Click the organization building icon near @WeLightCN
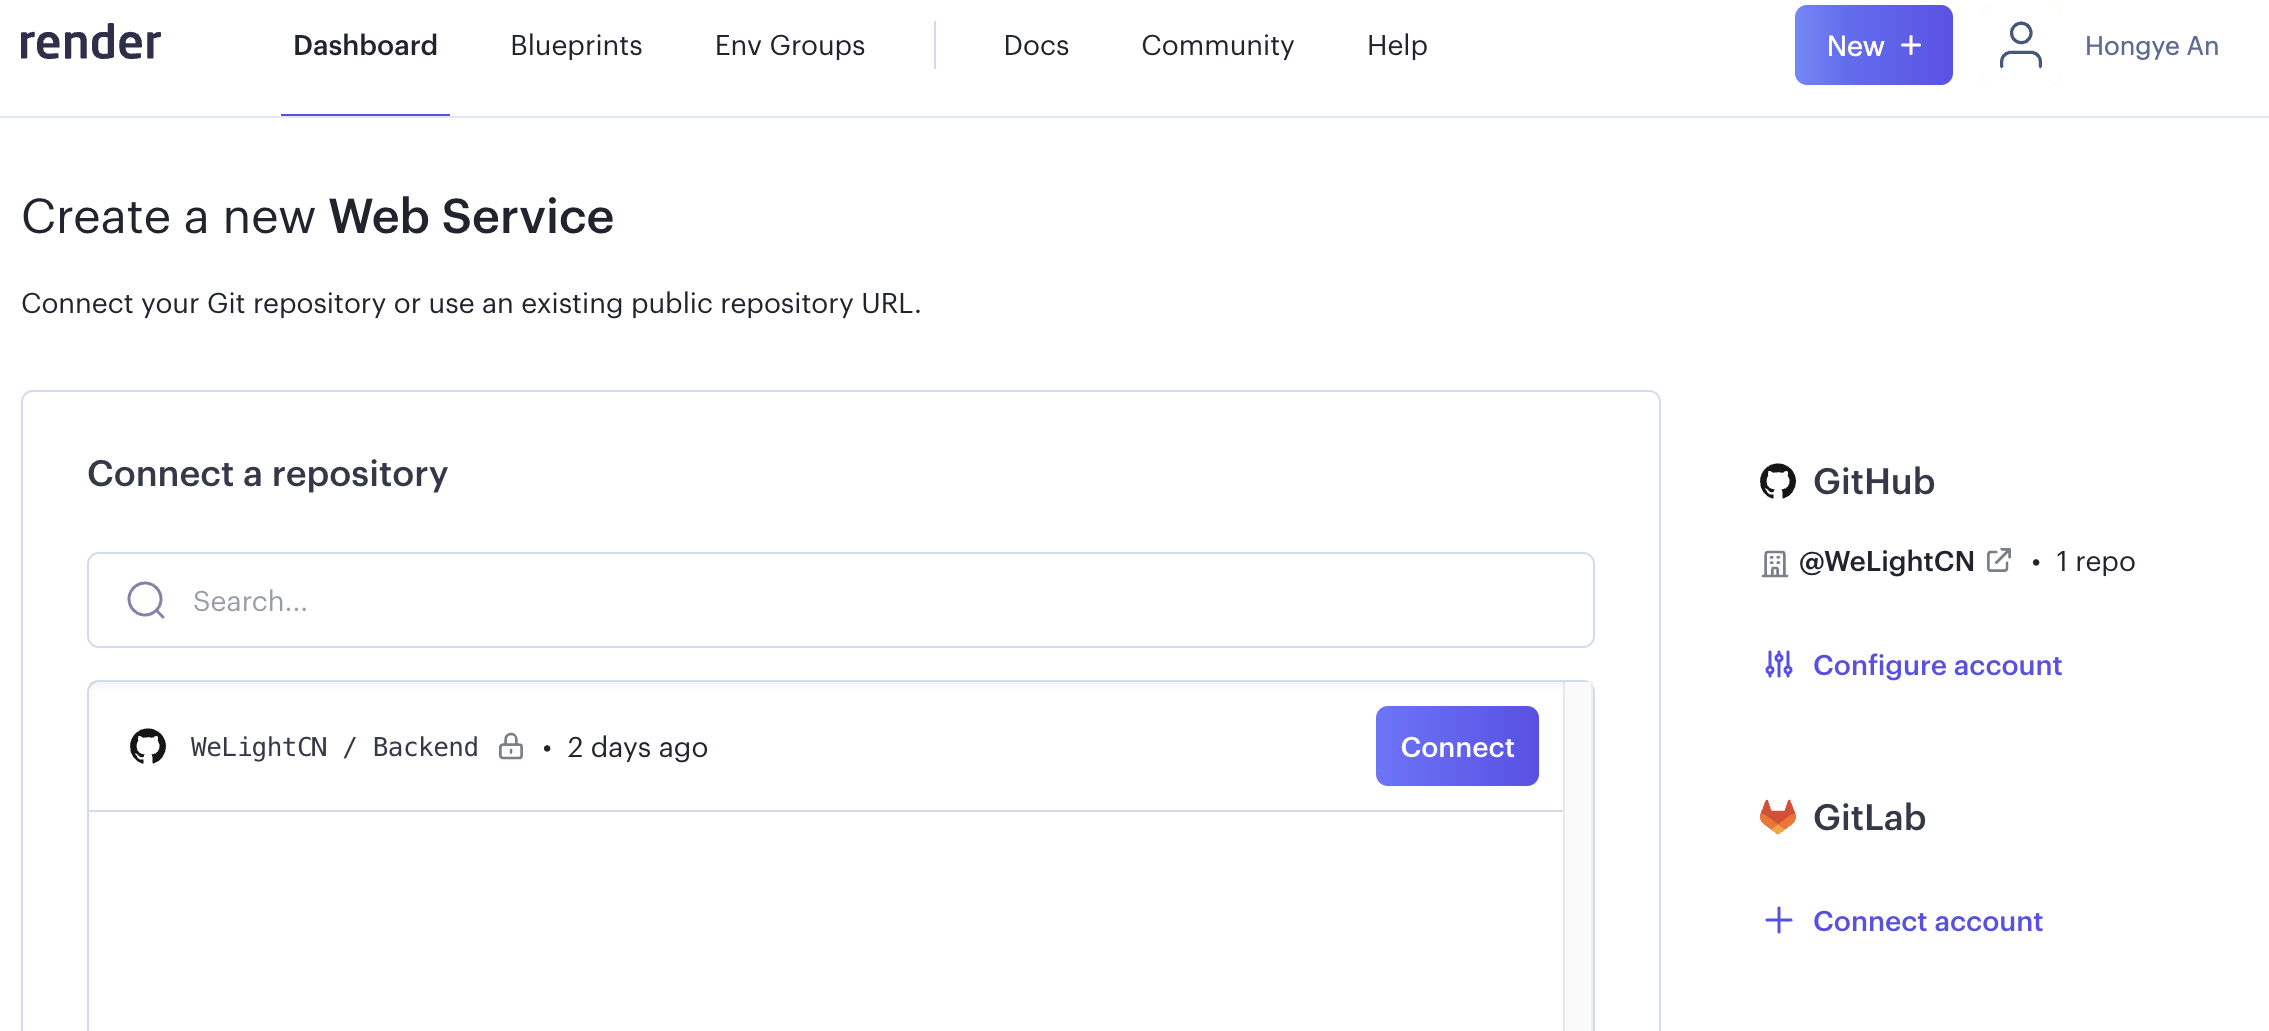The image size is (2269, 1031). (1774, 564)
